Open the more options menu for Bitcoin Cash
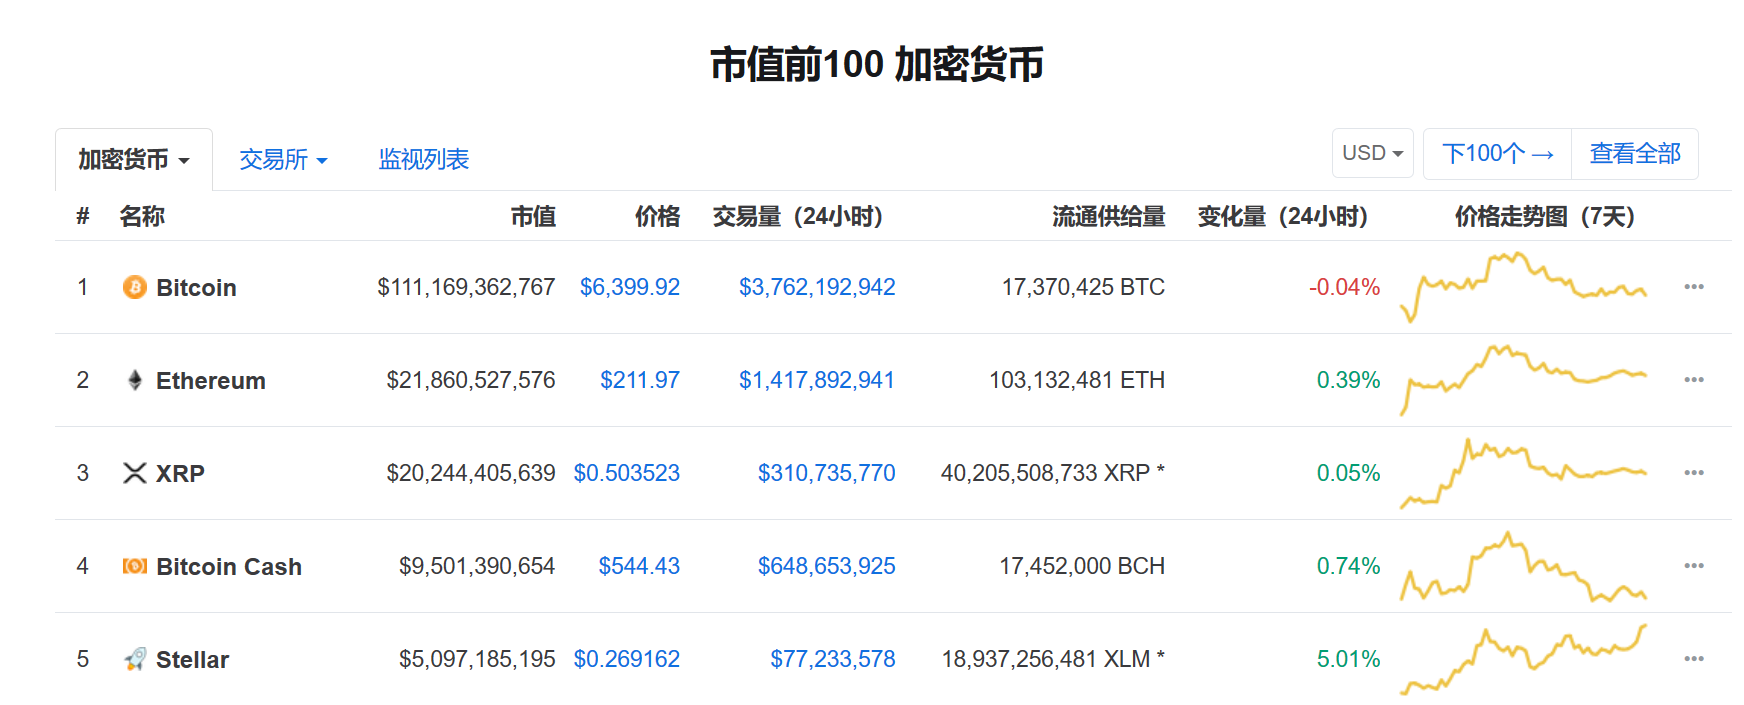Viewport: 1744px width, 705px height. pos(1694,566)
